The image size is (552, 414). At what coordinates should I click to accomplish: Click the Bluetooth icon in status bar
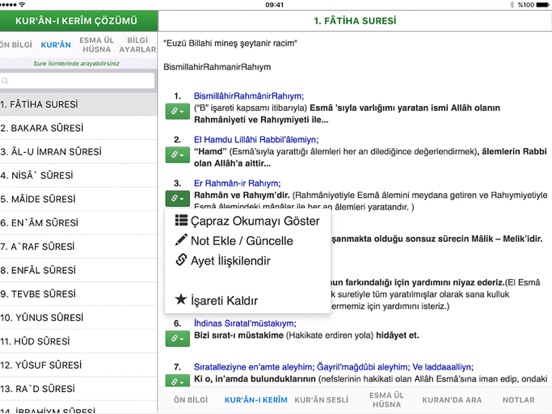pyautogui.click(x=512, y=5)
